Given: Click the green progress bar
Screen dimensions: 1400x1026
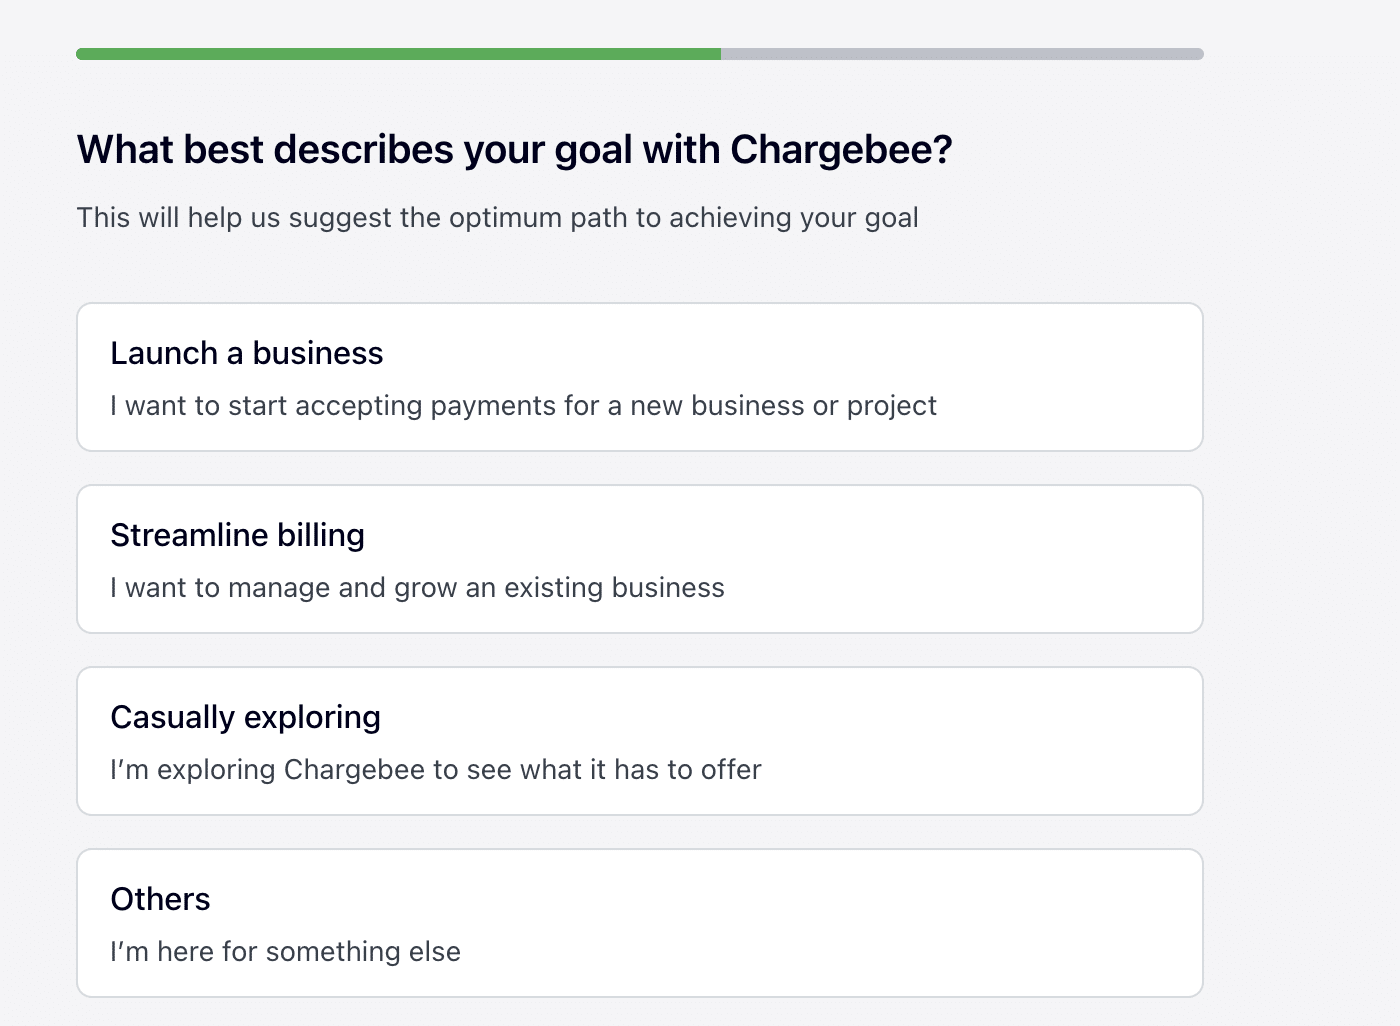Looking at the screenshot, I should pyautogui.click(x=400, y=55).
